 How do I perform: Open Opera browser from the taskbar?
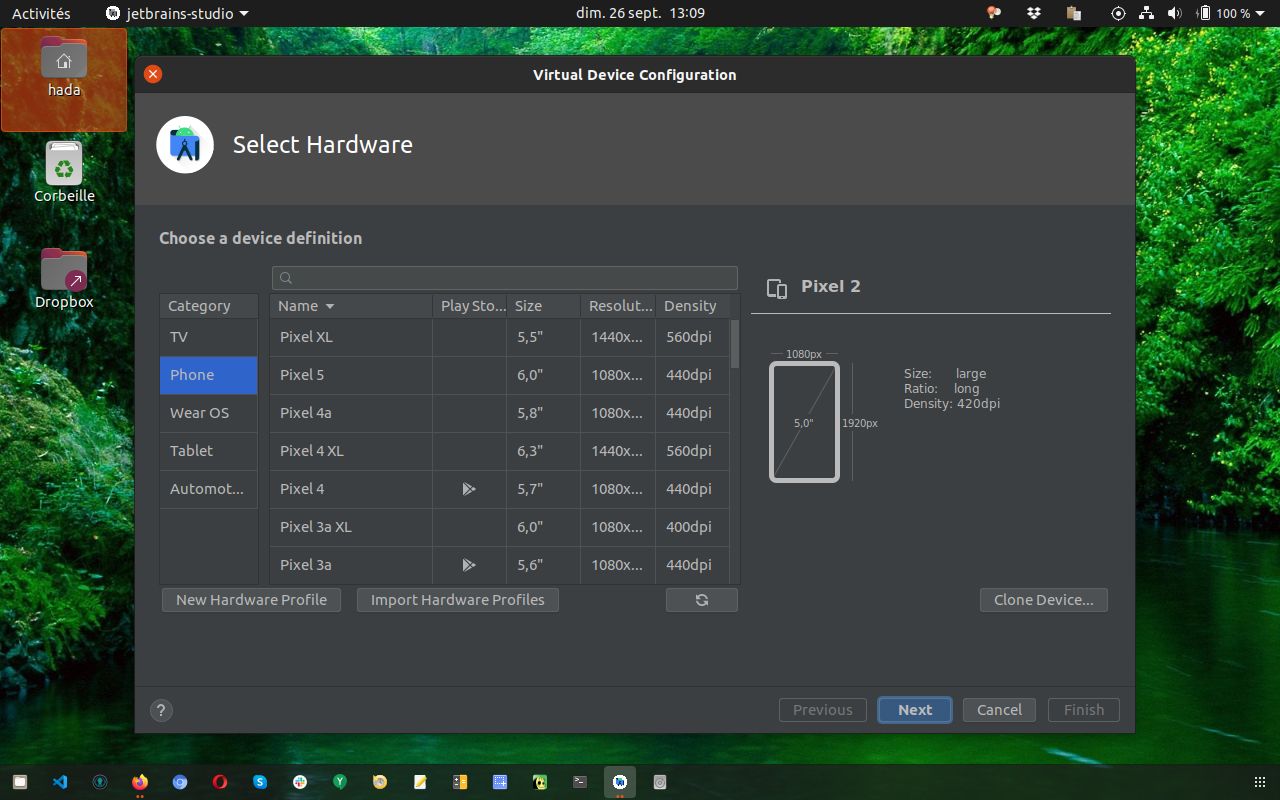pos(220,782)
